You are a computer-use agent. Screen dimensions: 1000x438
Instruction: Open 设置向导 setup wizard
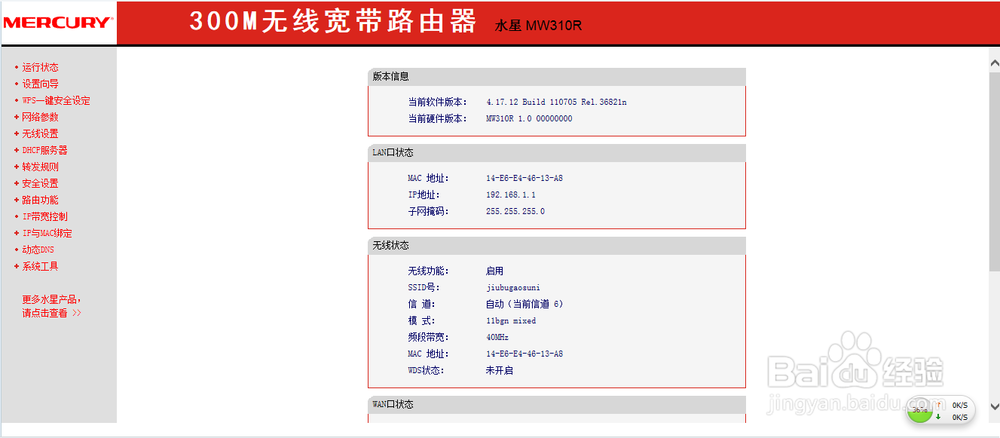(40, 84)
